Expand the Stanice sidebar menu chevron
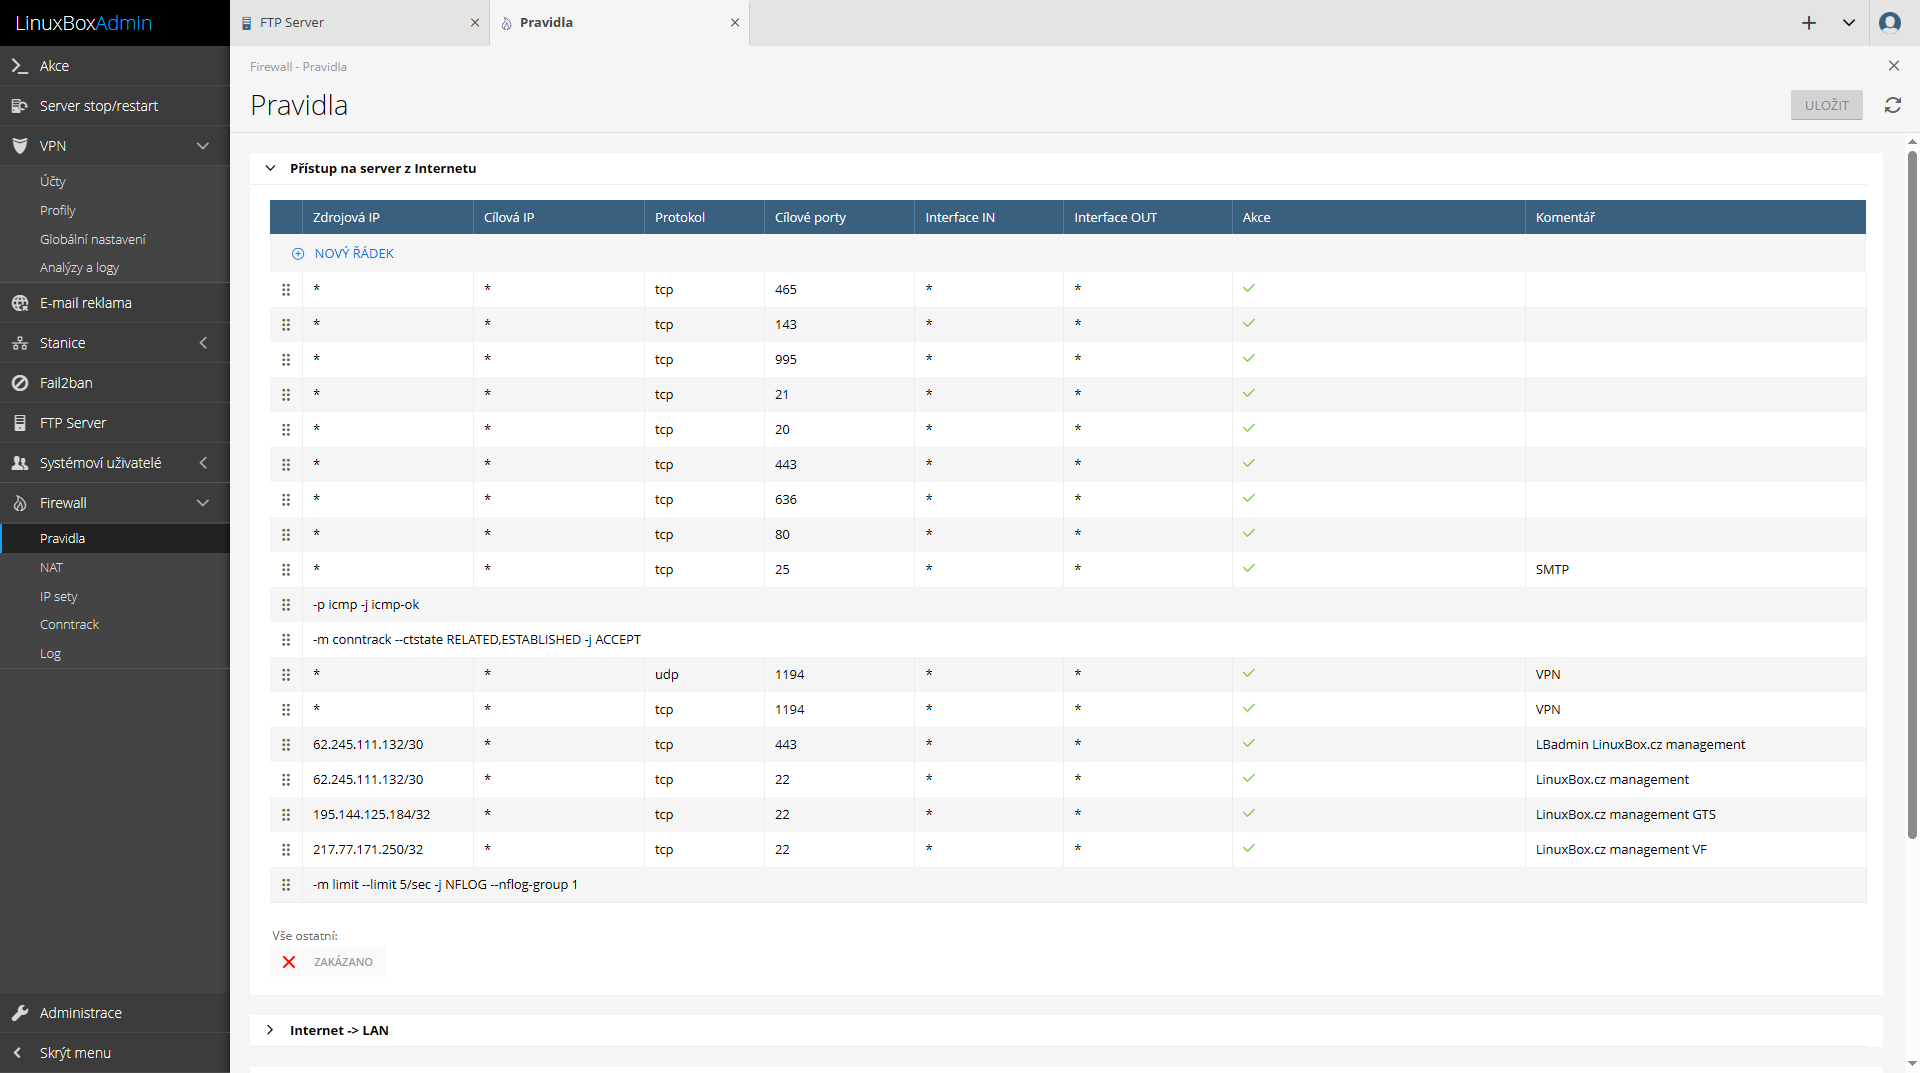This screenshot has width=1920, height=1073. [x=203, y=343]
